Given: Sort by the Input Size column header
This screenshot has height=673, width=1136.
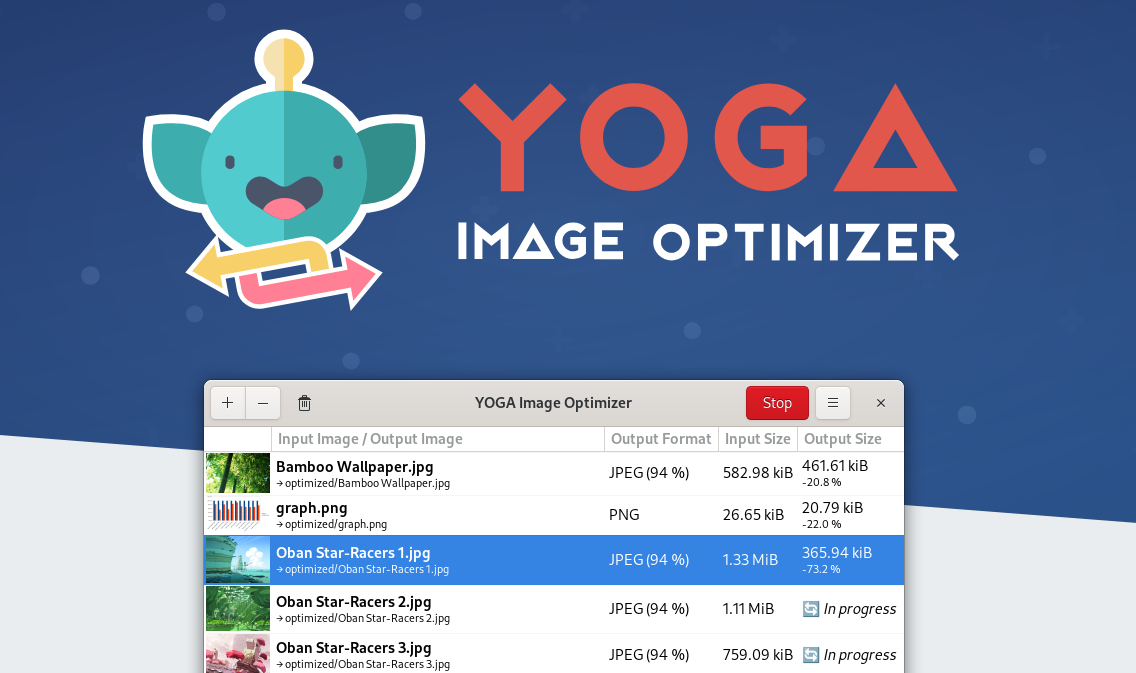Looking at the screenshot, I should 758,439.
